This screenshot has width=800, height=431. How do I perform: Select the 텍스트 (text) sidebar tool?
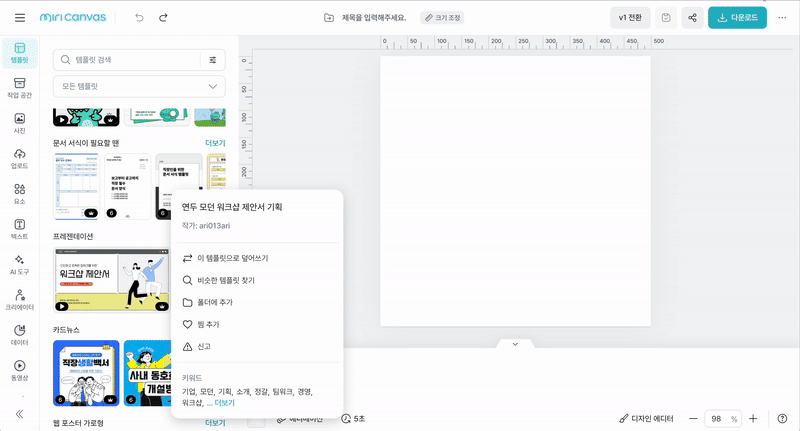pos(19,229)
